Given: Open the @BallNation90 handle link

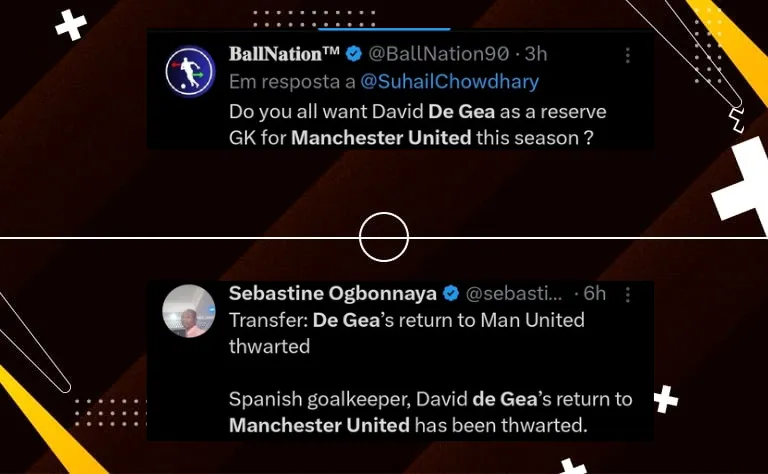Looking at the screenshot, I should (x=438, y=54).
